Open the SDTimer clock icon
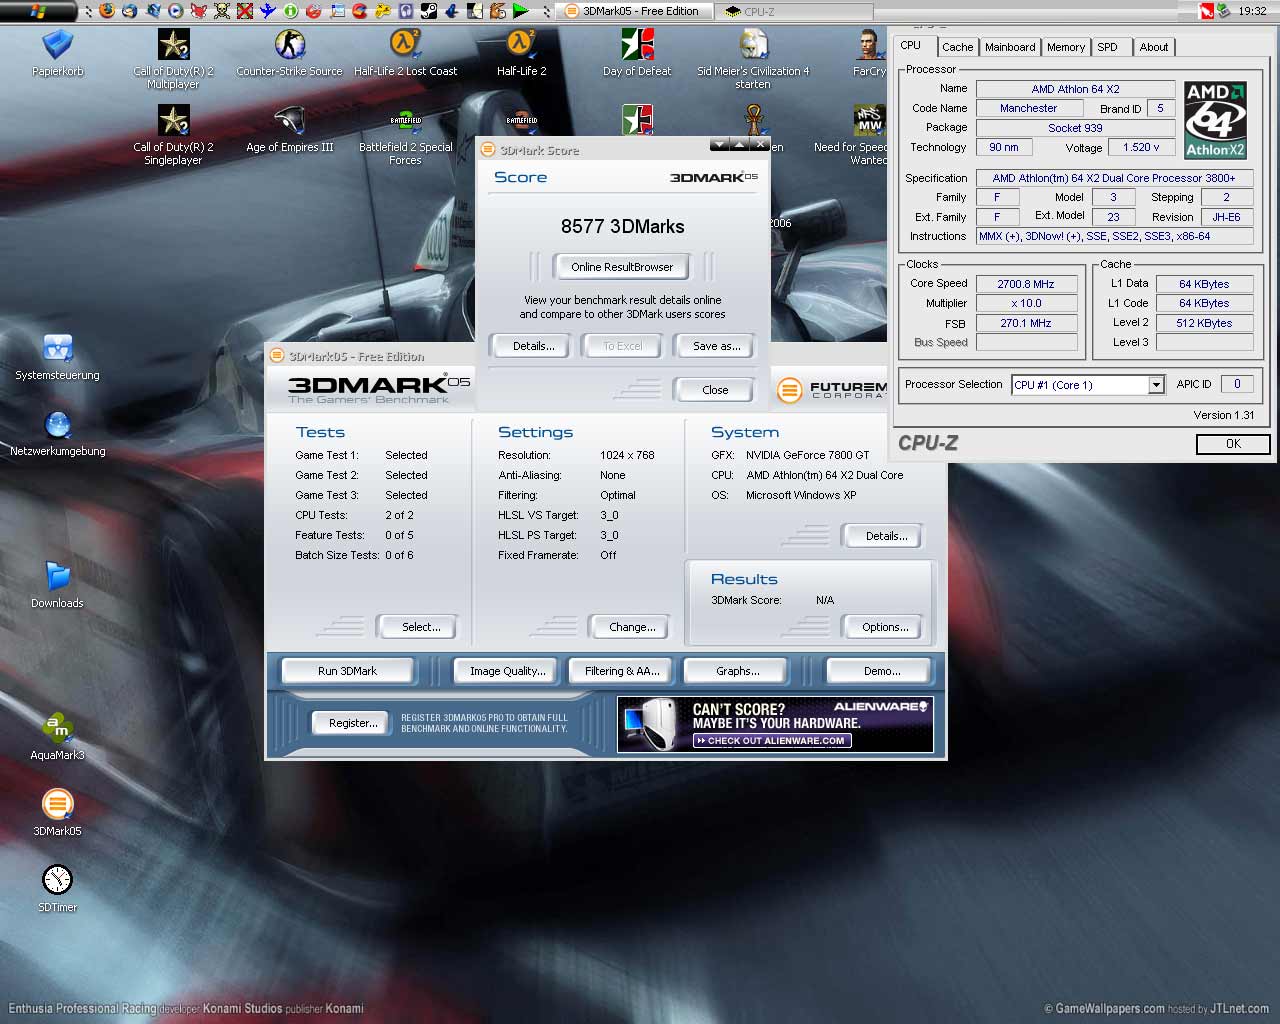This screenshot has height=1024, width=1280. click(x=57, y=880)
